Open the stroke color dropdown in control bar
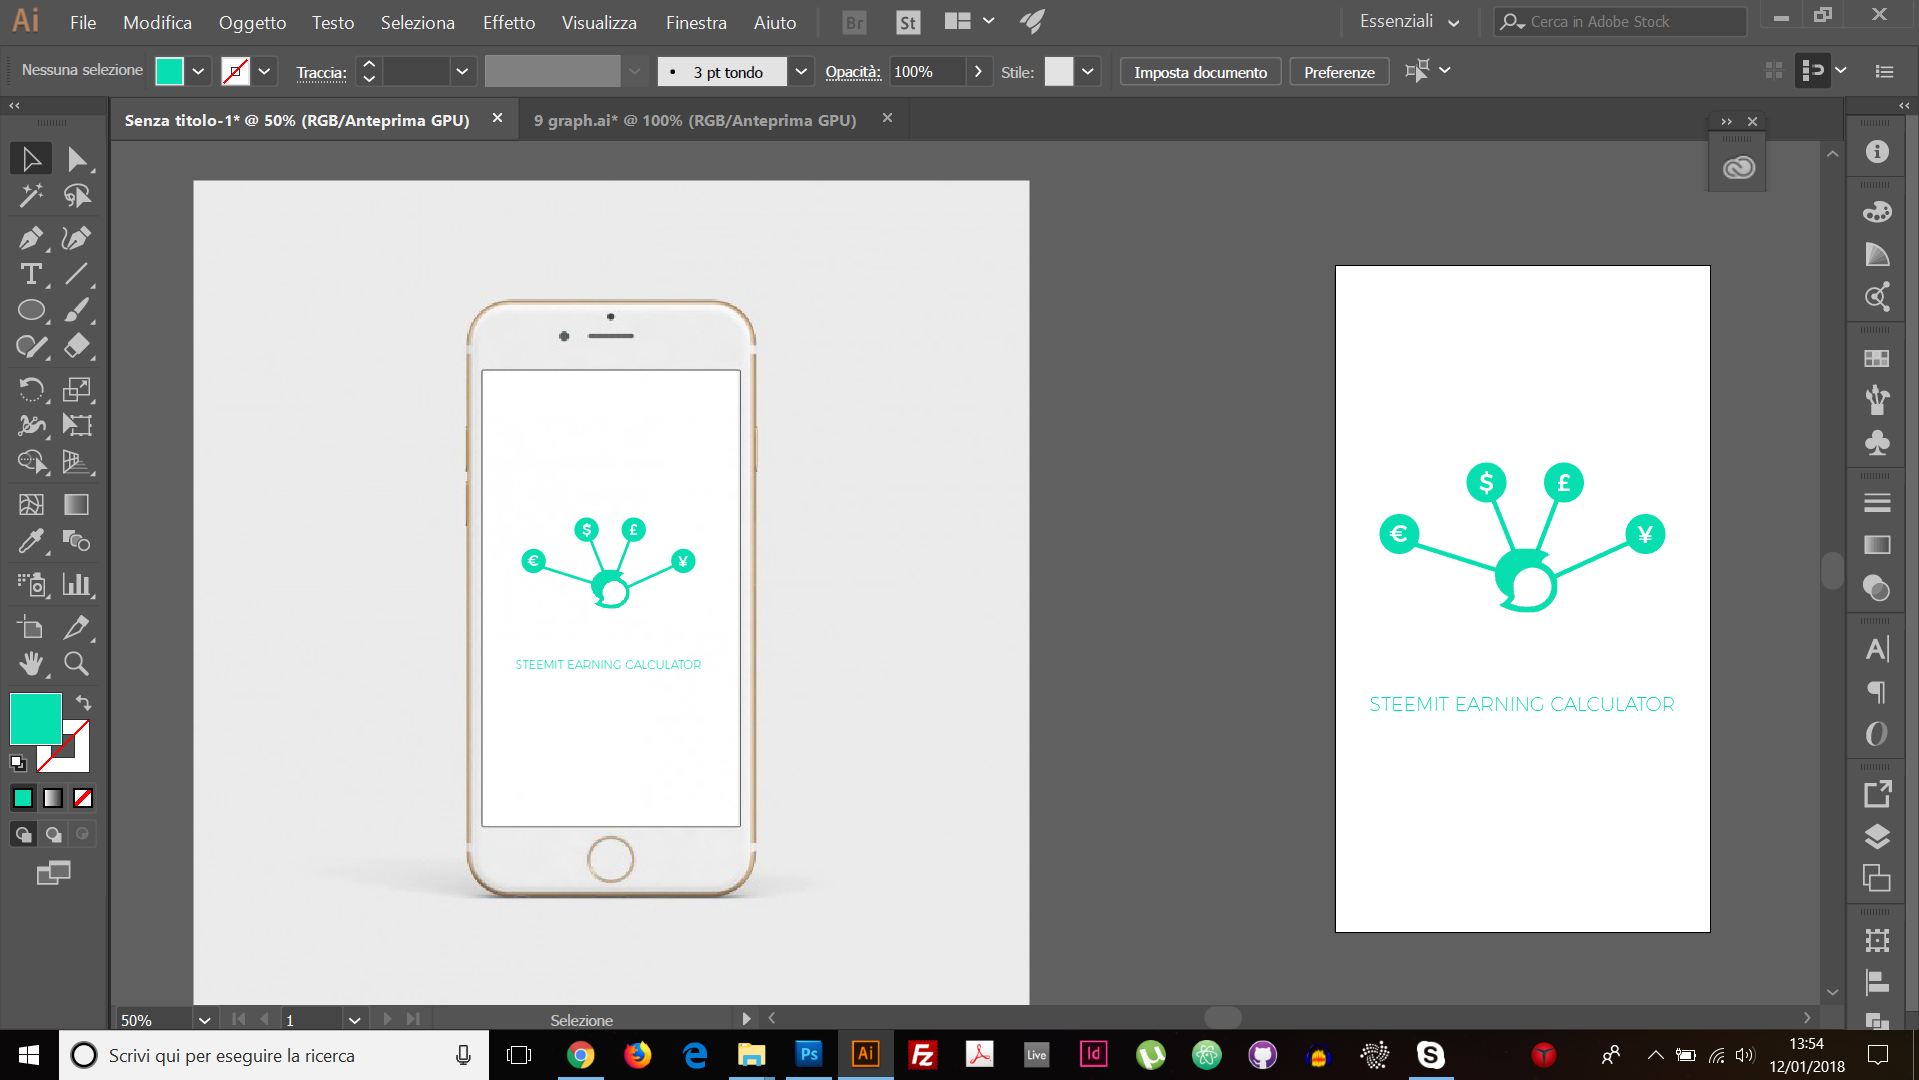Screen dimensions: 1919x1080 [x=264, y=71]
